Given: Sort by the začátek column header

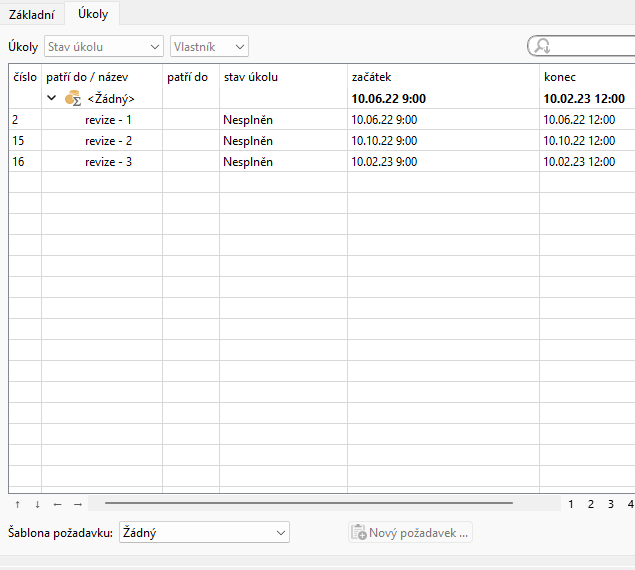Looking at the screenshot, I should point(442,77).
